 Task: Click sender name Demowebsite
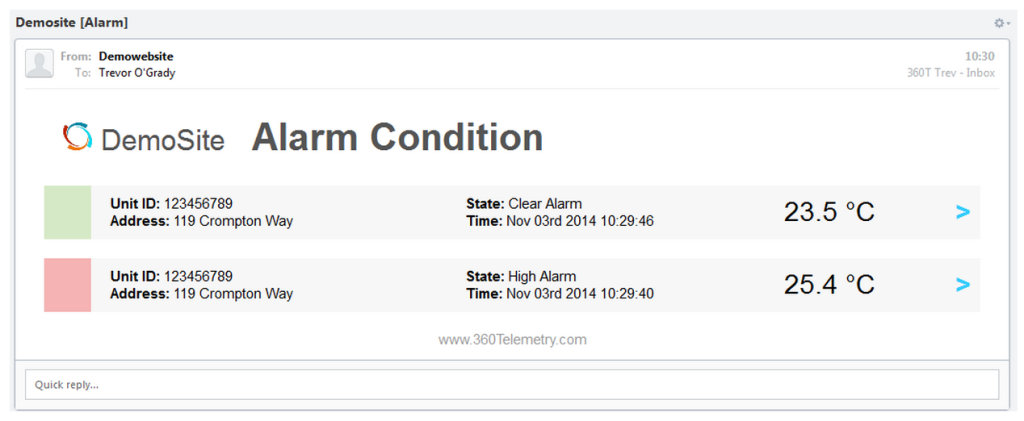coord(136,57)
